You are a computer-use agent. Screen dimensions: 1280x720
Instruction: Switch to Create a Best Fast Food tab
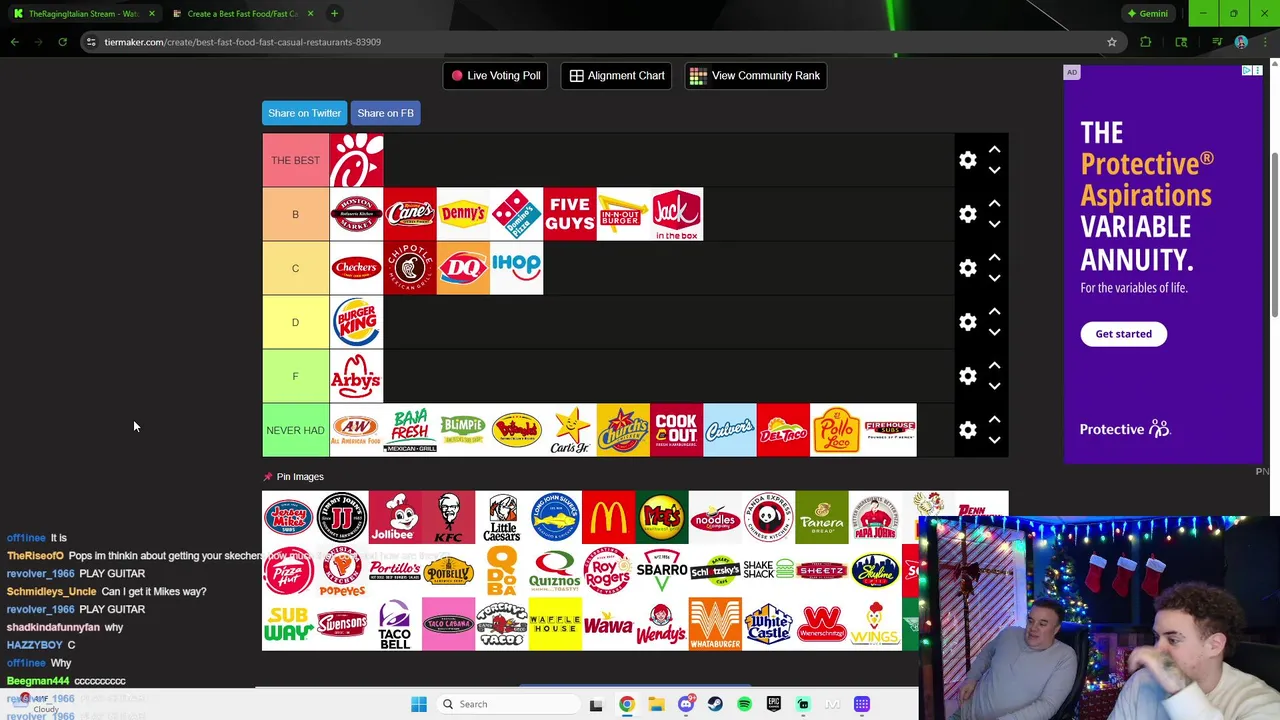click(242, 14)
